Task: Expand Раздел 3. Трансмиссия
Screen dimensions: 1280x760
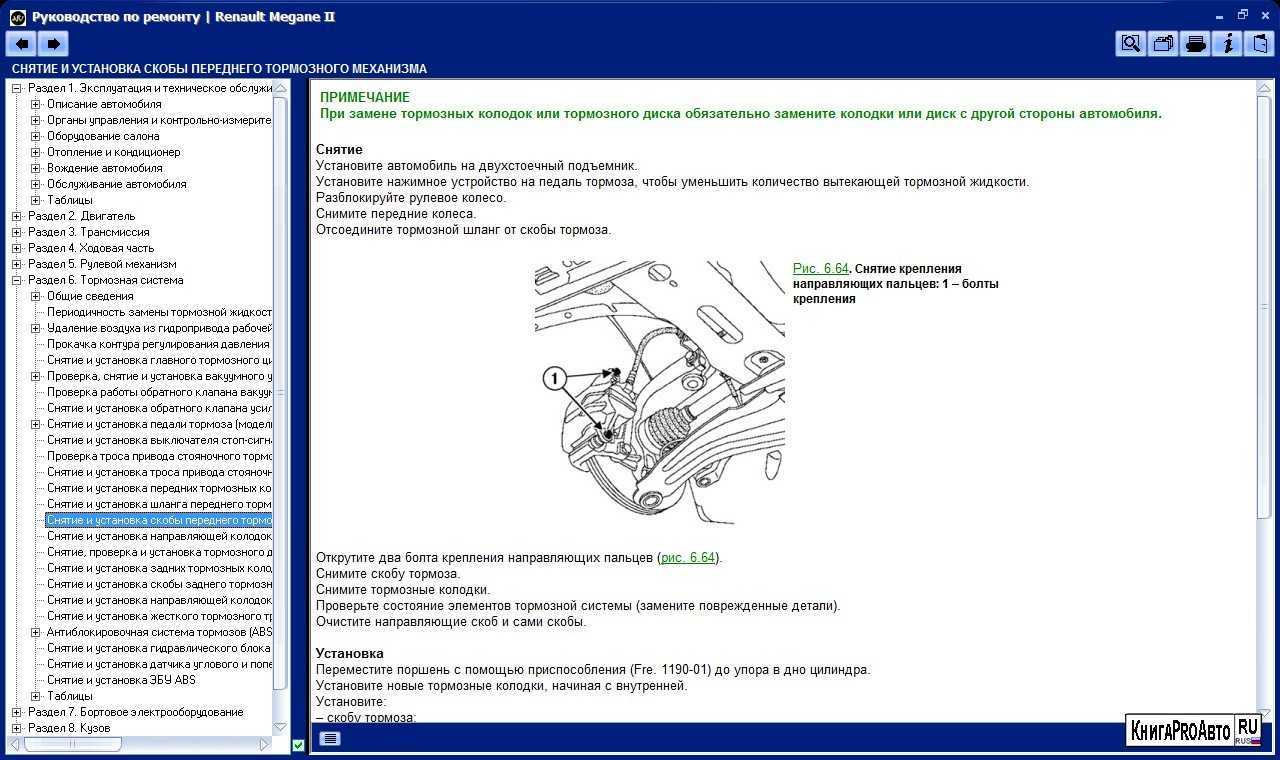Action: pyautogui.click(x=17, y=232)
